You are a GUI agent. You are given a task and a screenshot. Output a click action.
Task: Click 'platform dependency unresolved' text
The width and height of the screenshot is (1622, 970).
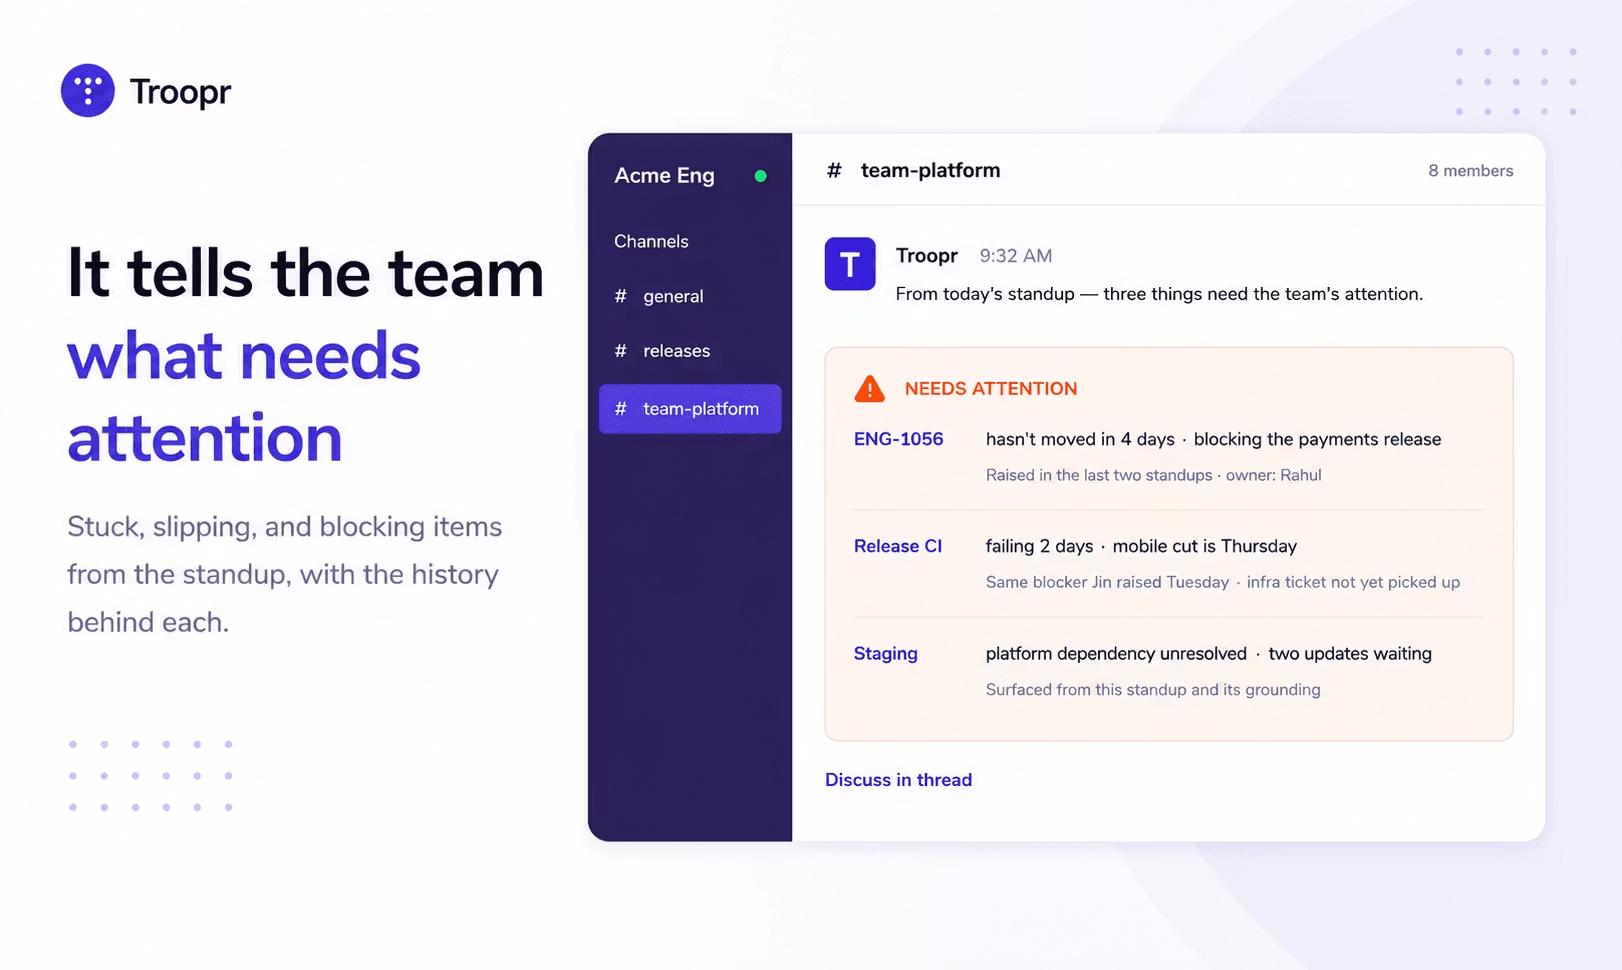tap(1116, 654)
